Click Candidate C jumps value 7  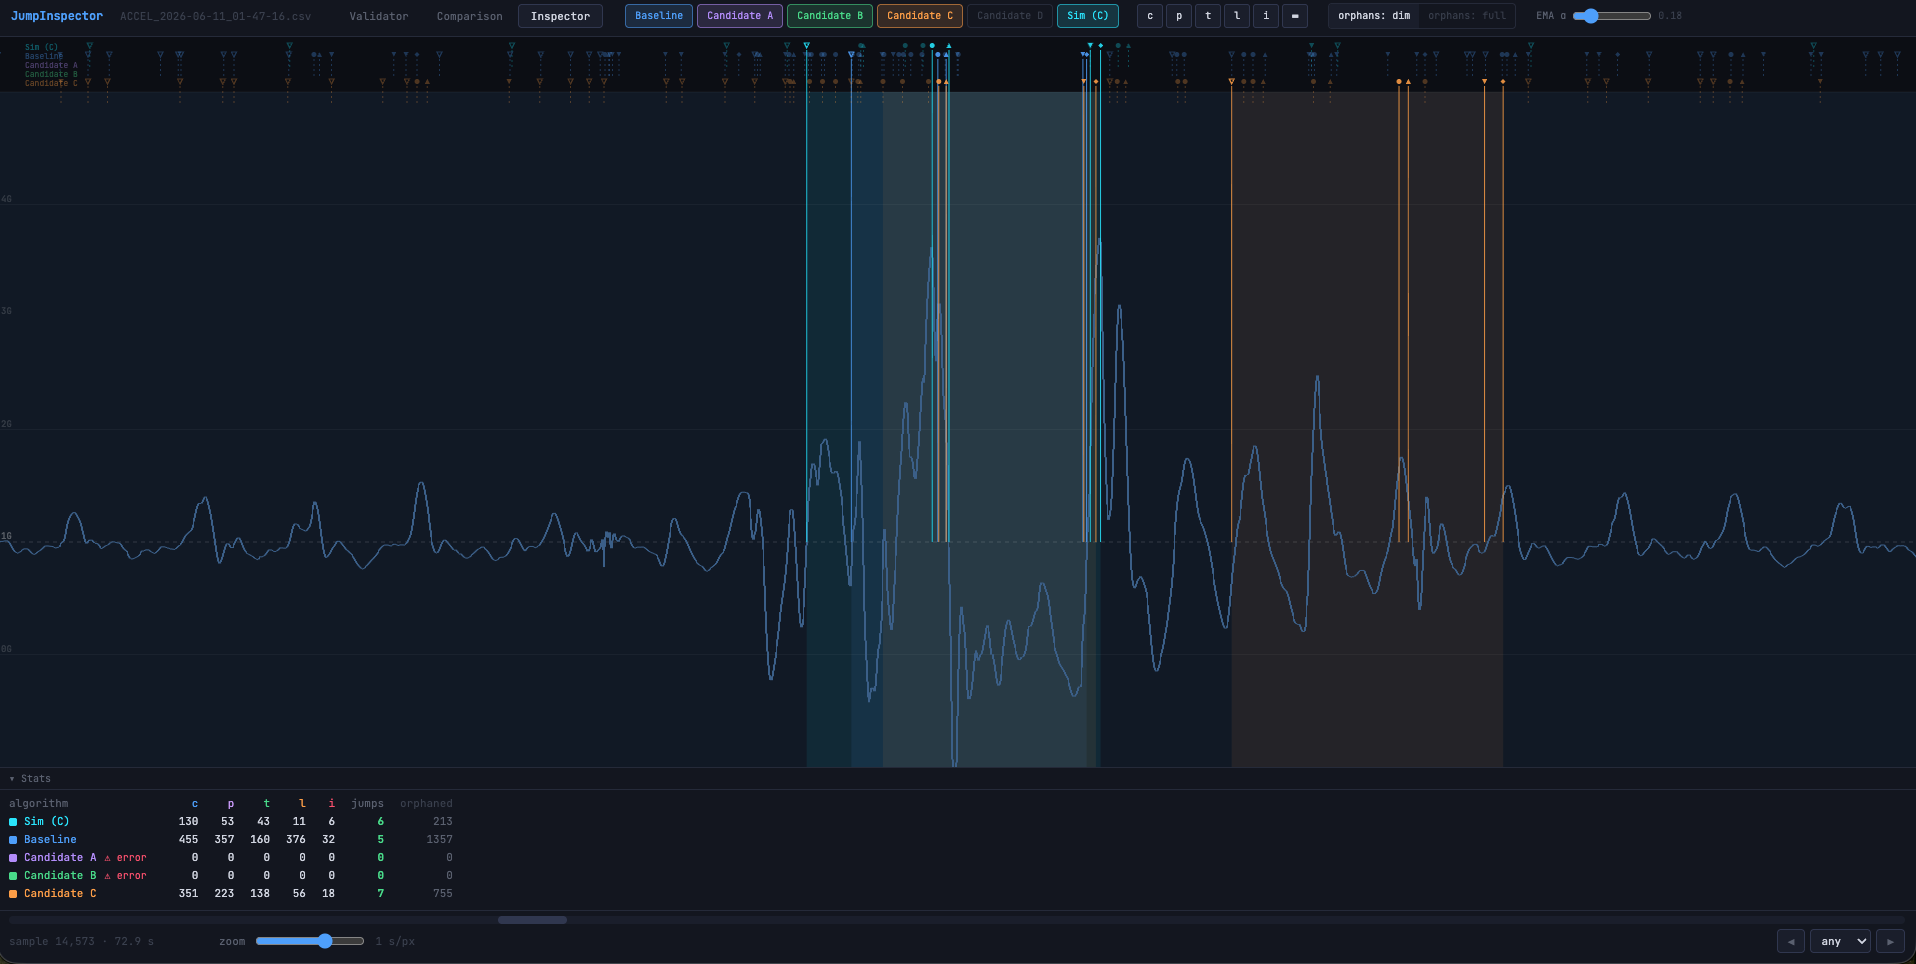tap(380, 894)
